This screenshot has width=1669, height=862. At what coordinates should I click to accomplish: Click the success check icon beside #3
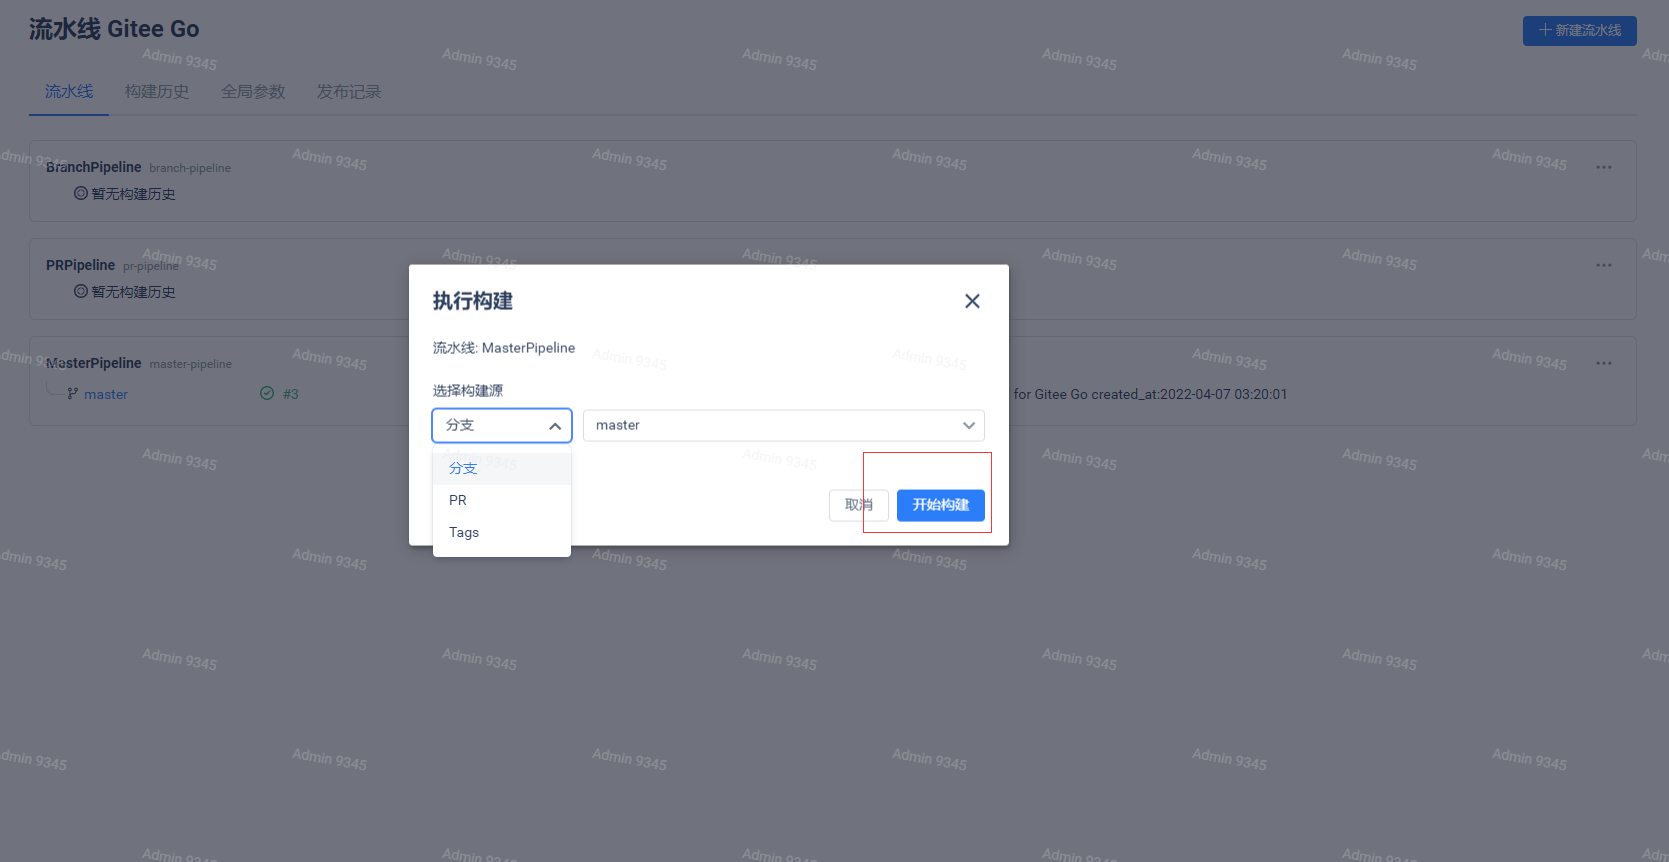[x=267, y=393]
